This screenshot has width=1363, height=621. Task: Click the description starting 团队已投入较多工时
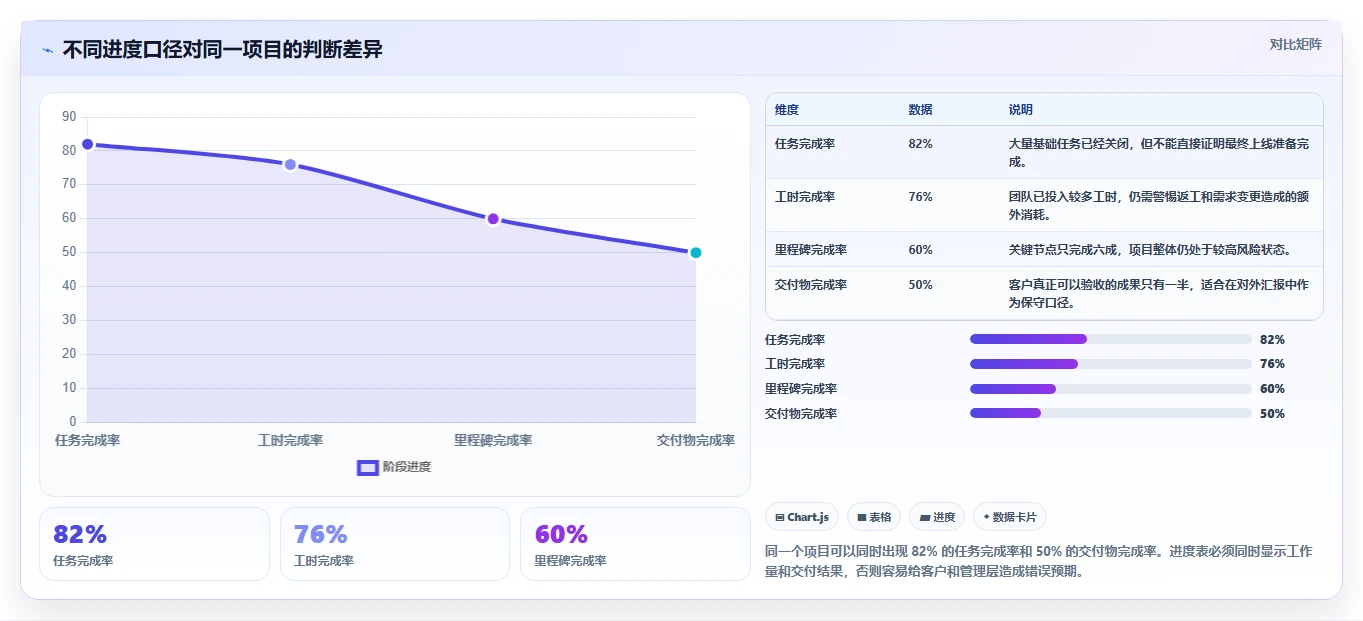(x=1159, y=205)
